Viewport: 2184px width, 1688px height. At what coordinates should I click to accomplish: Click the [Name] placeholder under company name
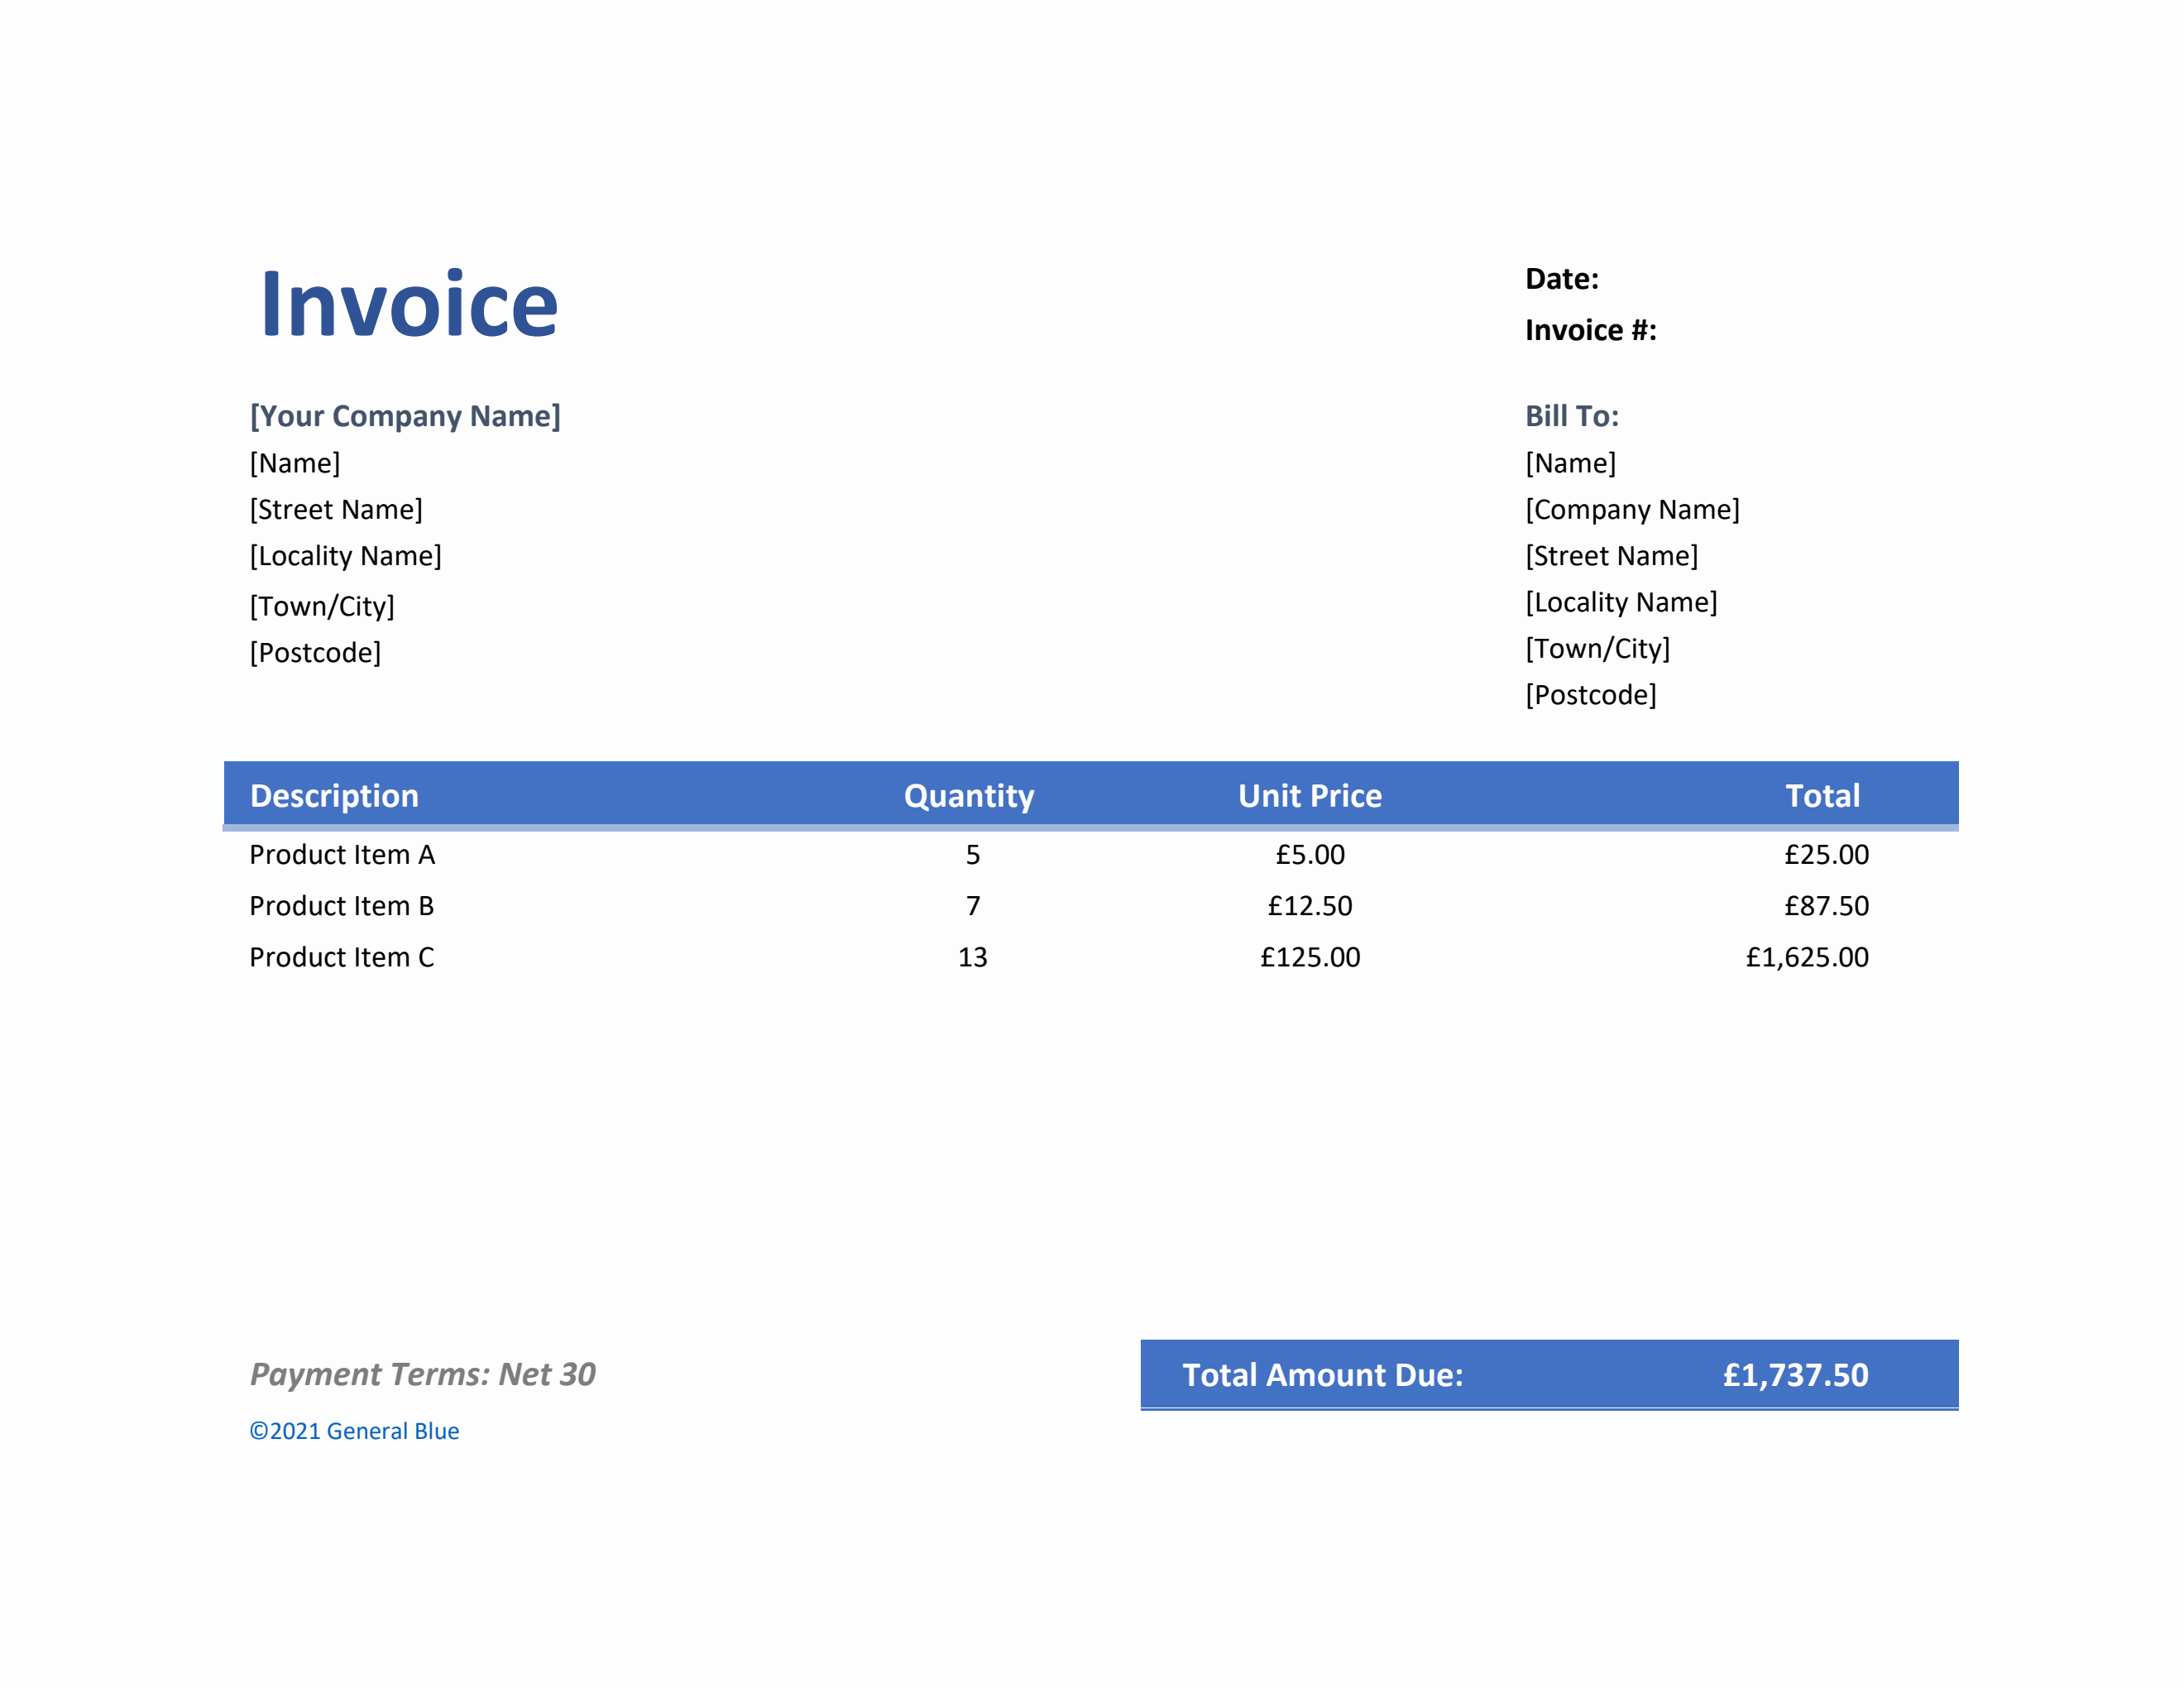[x=295, y=462]
